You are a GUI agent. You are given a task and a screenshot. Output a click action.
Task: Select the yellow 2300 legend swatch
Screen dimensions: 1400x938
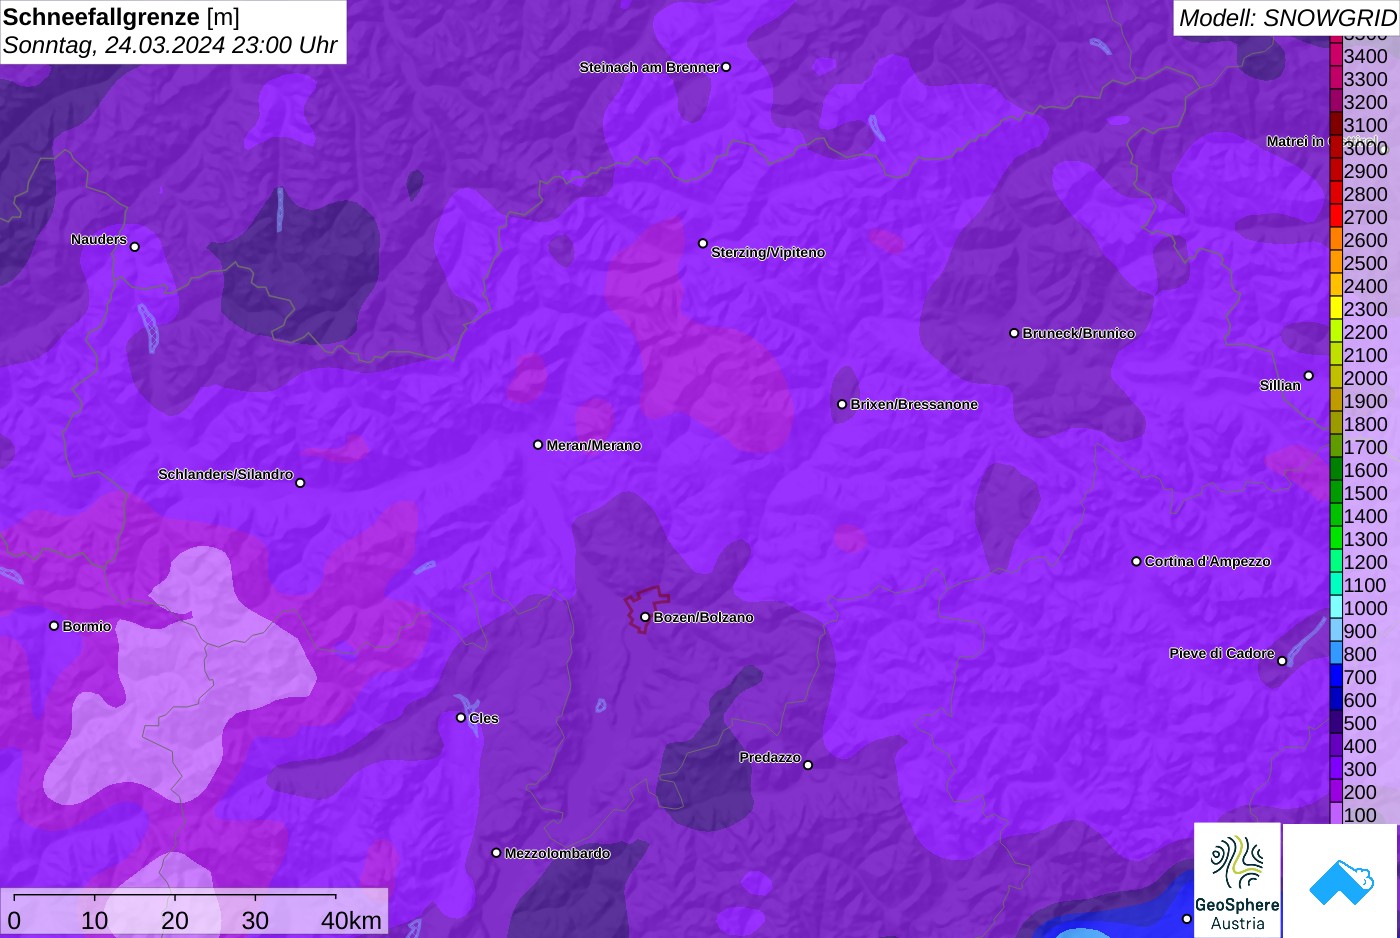point(1336,308)
